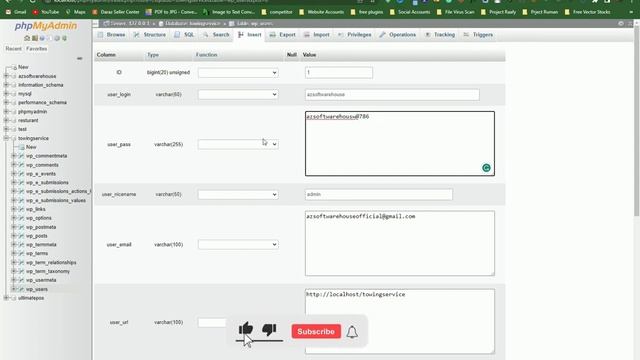Click the page settings gear icon top right

tap(621, 24)
